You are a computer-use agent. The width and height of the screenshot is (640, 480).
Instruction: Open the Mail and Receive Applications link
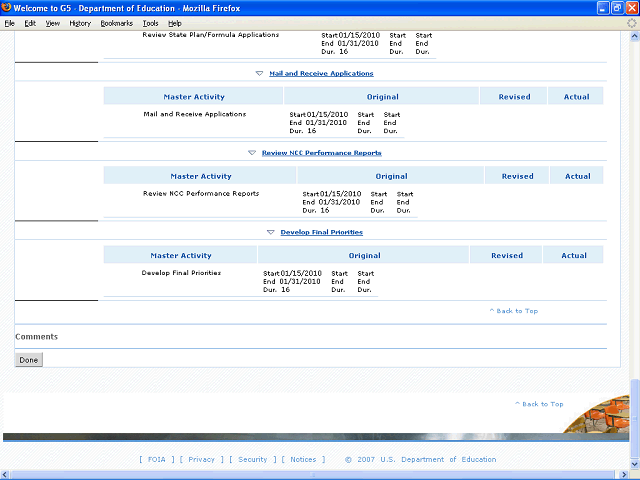click(321, 73)
